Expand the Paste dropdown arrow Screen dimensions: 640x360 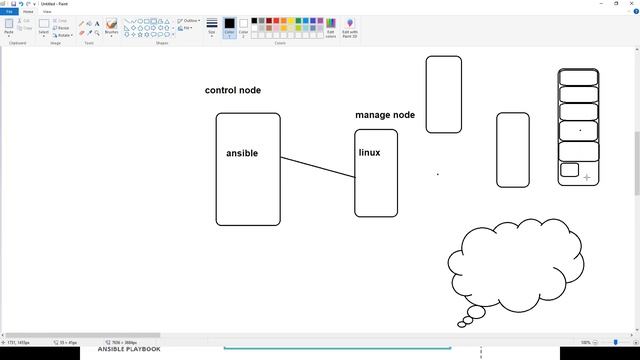(x=9, y=36)
